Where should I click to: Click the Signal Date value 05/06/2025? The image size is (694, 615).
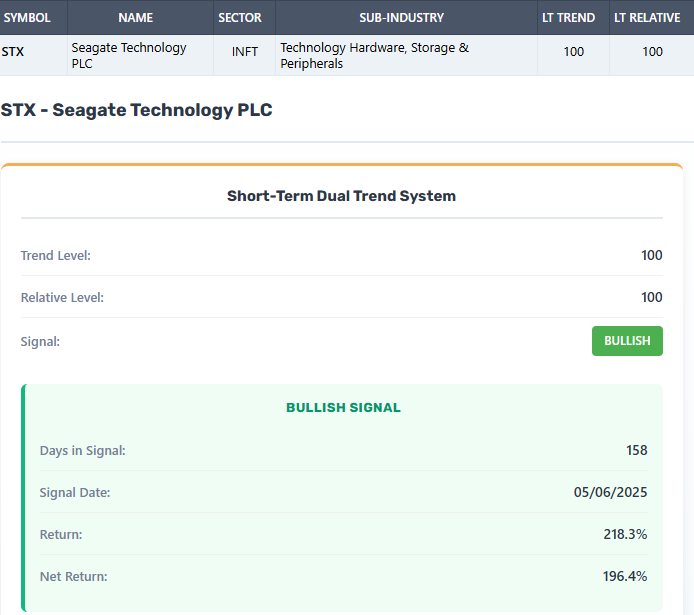611,492
